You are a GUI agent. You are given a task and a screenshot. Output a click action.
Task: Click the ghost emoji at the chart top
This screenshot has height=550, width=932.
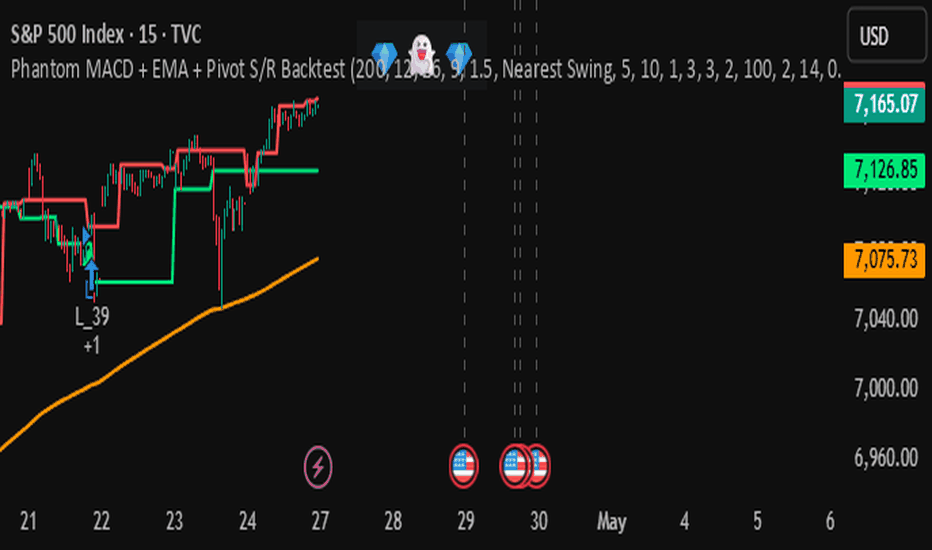[x=421, y=55]
